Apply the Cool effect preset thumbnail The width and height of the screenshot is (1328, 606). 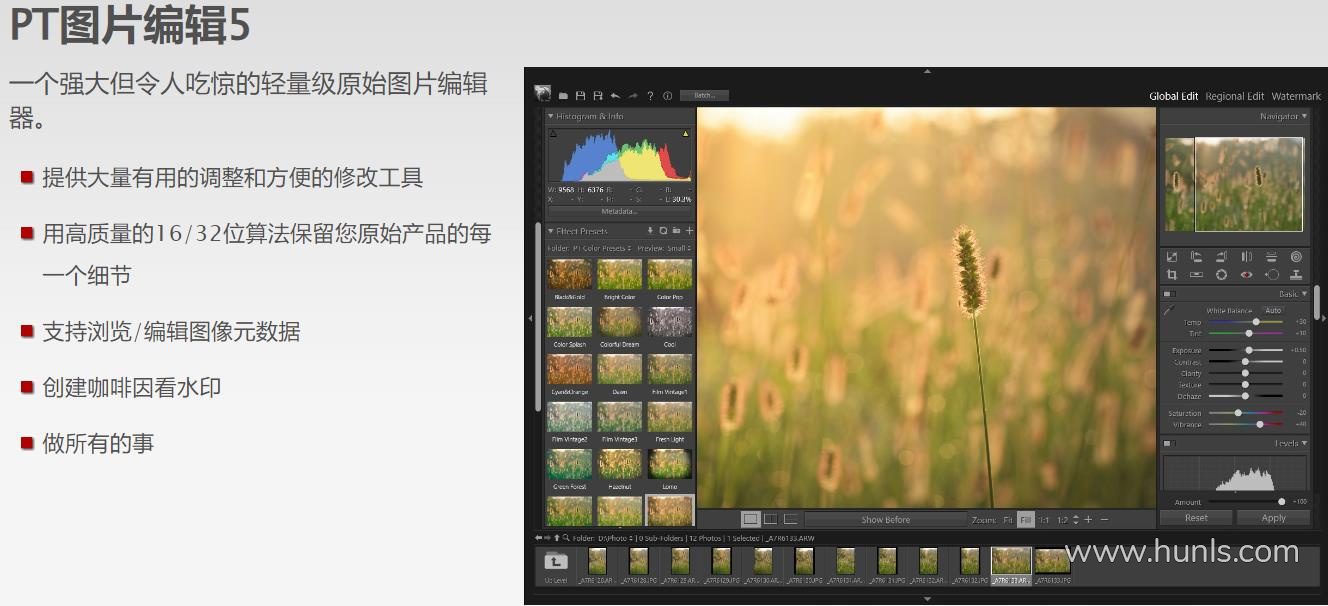[670, 321]
